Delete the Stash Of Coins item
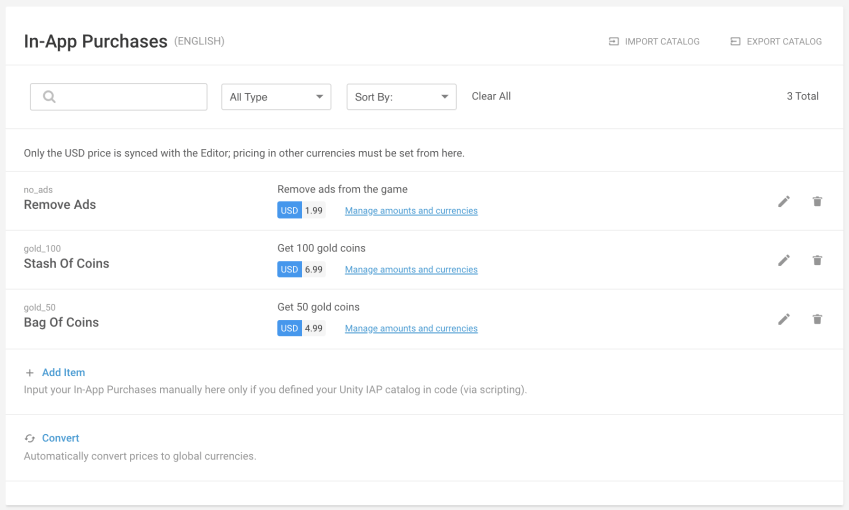849x510 pixels. point(817,260)
